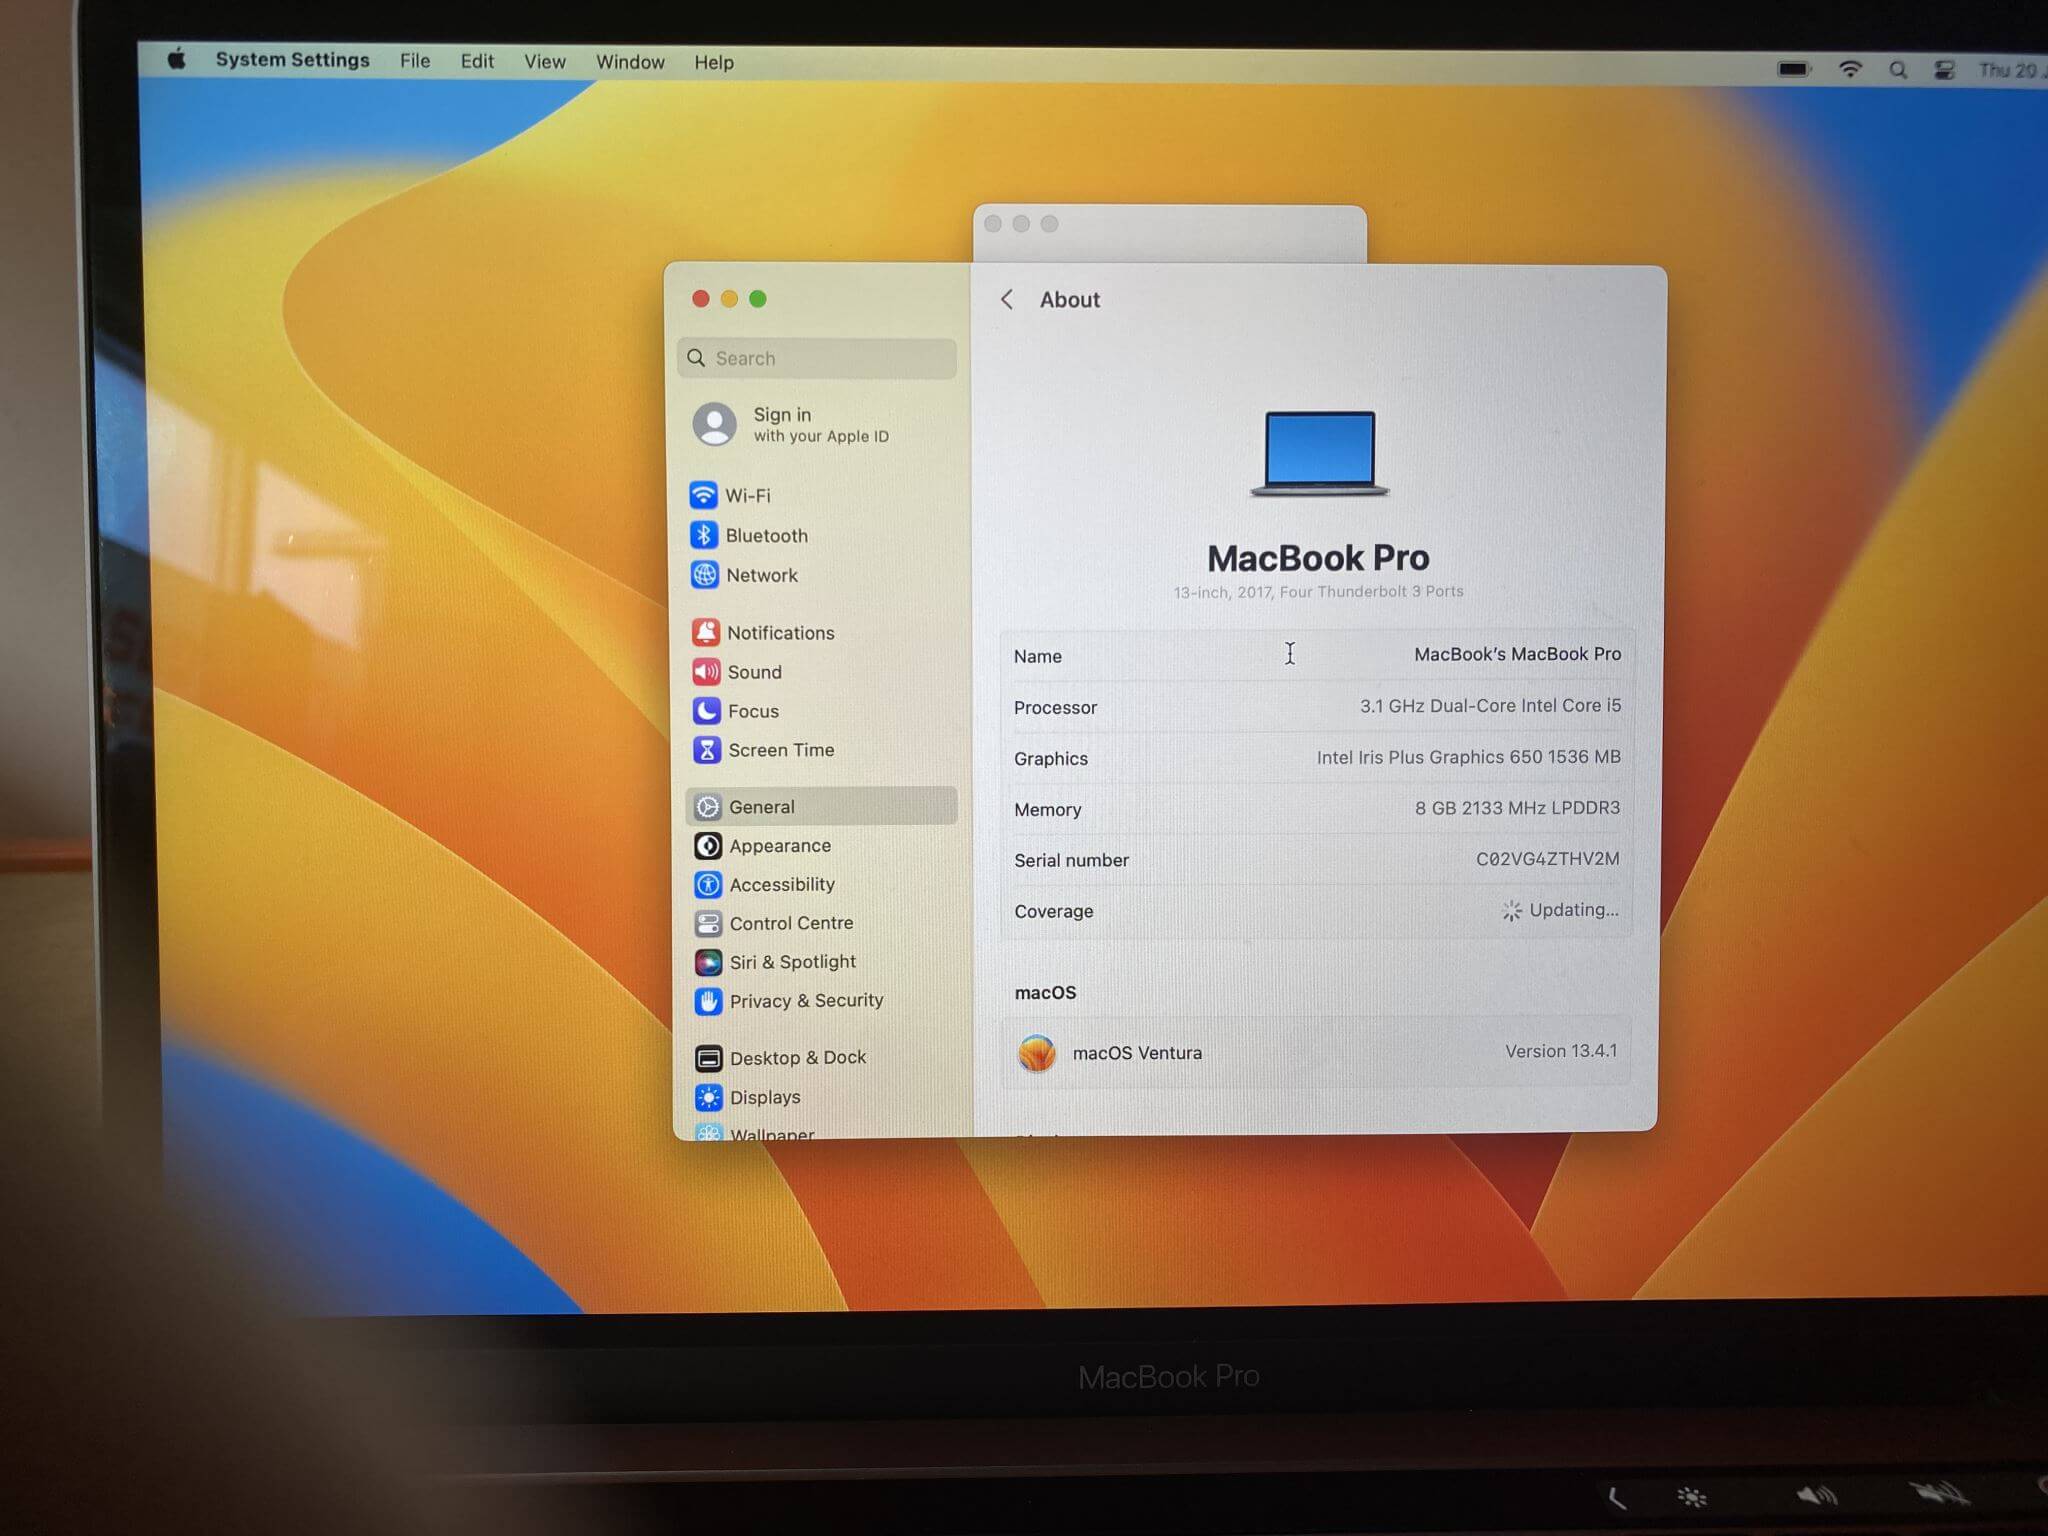
Task: Click the Touch Bar volume key
Action: tap(1816, 1496)
